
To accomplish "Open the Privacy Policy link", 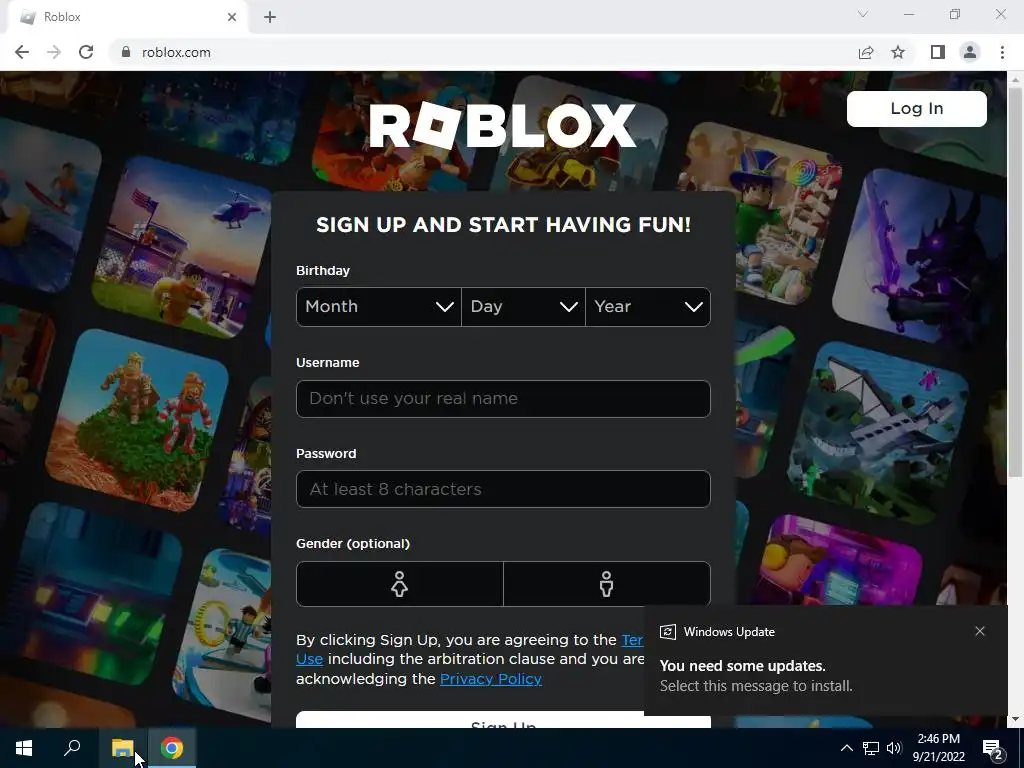I will (490, 679).
